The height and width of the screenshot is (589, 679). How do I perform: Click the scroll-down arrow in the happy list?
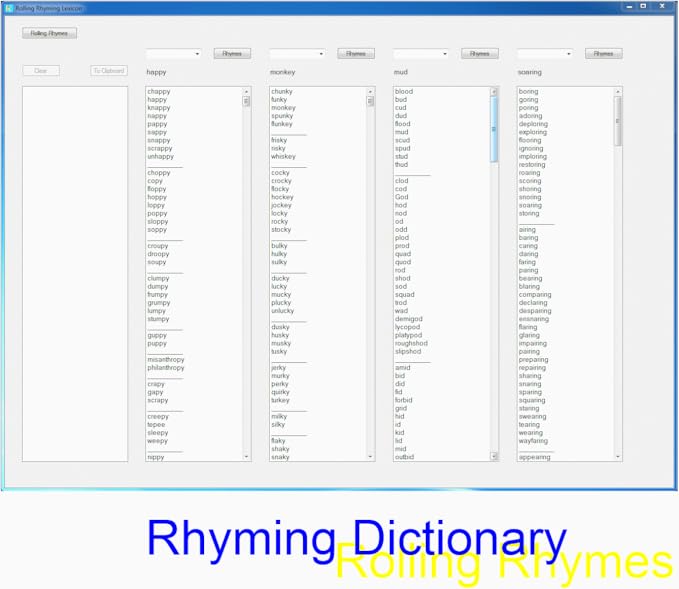(247, 456)
